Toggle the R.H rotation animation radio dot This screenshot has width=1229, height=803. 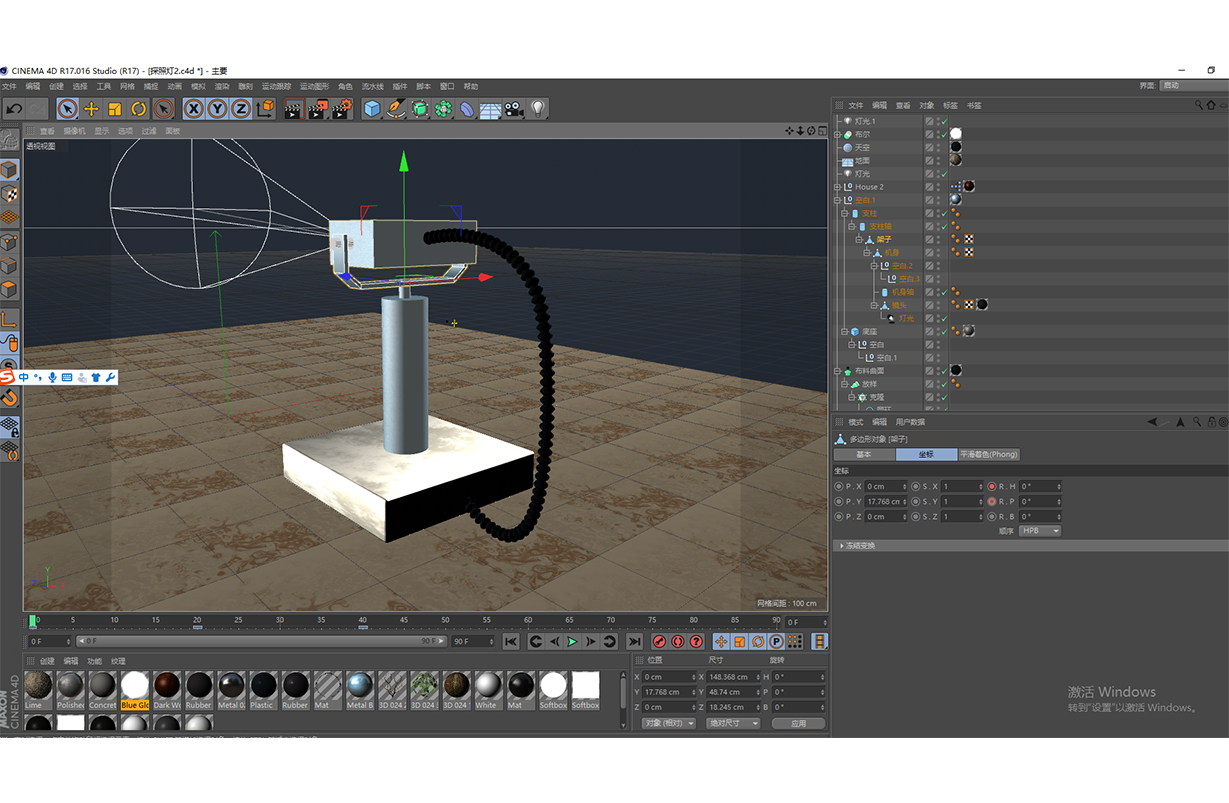point(992,487)
